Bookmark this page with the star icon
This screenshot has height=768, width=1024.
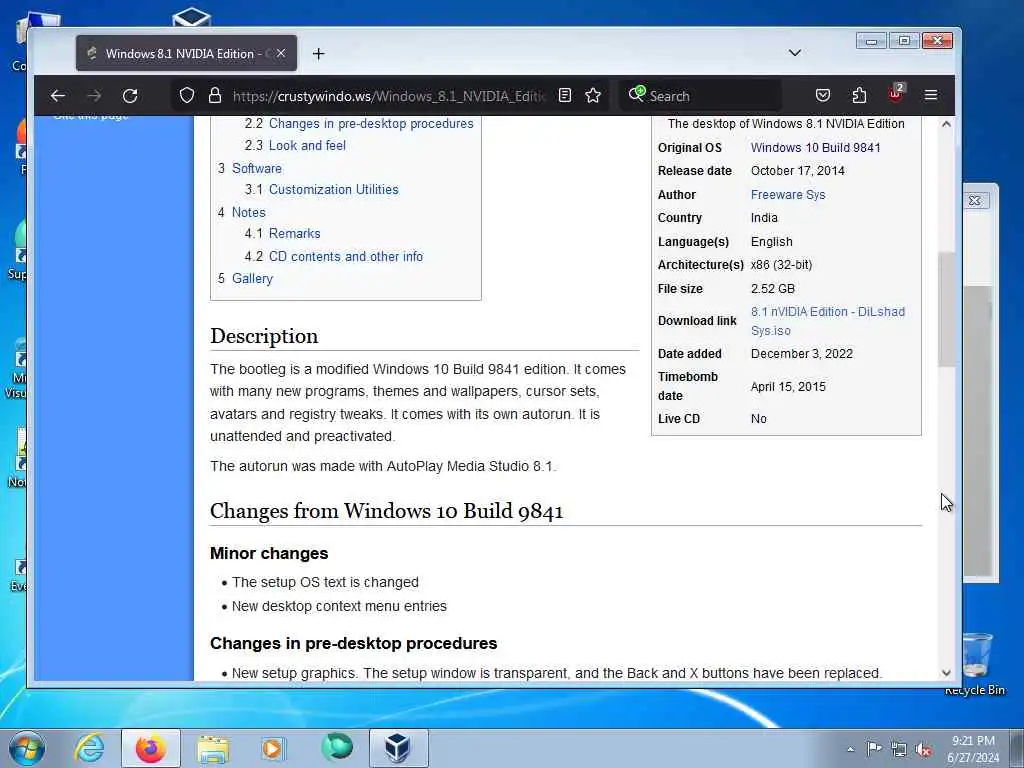coord(593,95)
